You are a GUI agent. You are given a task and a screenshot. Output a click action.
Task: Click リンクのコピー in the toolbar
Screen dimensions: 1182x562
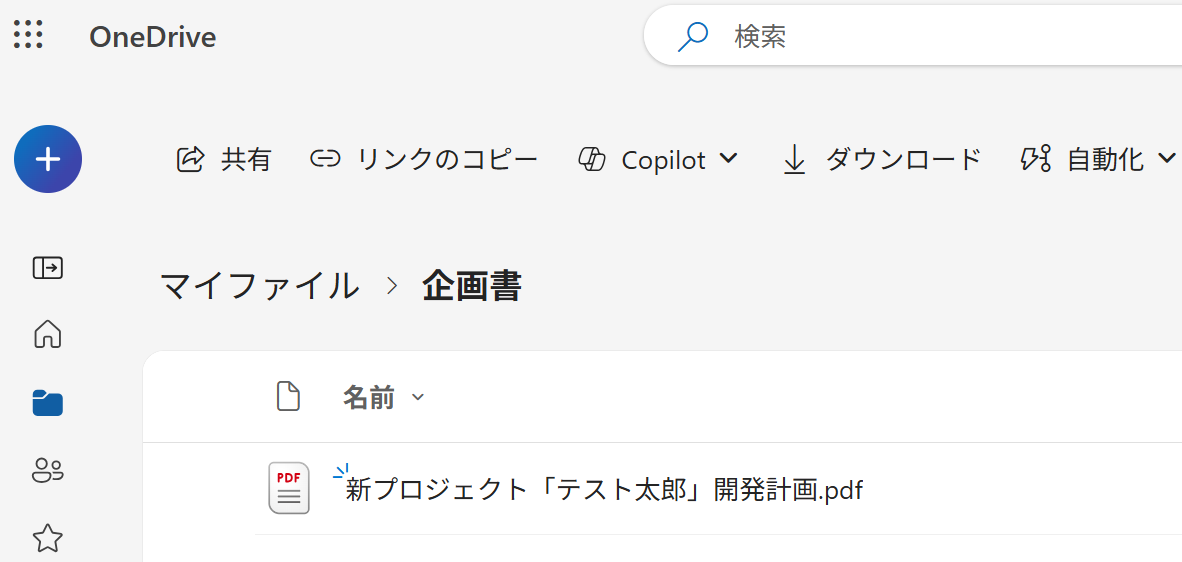click(424, 159)
